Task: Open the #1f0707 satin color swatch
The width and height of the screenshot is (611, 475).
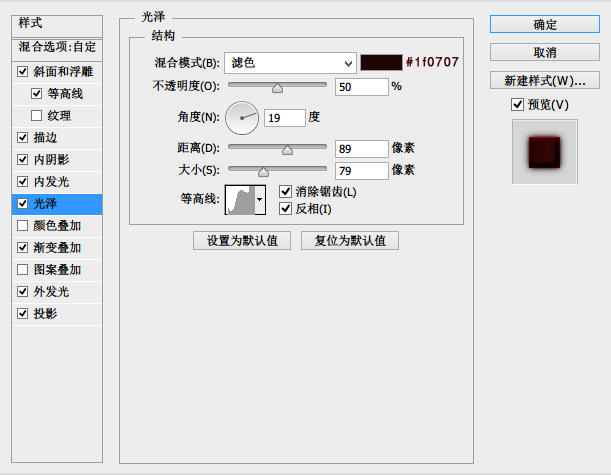Action: click(381, 62)
